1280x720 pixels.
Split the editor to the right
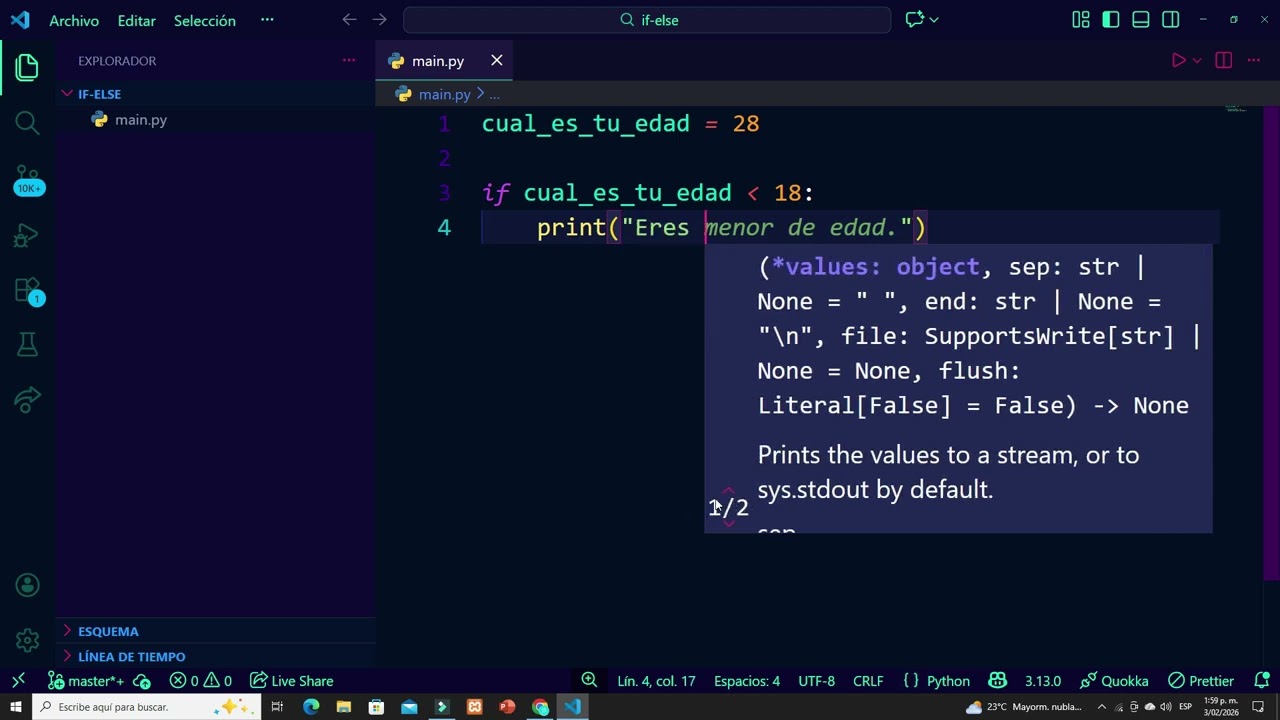1223,61
